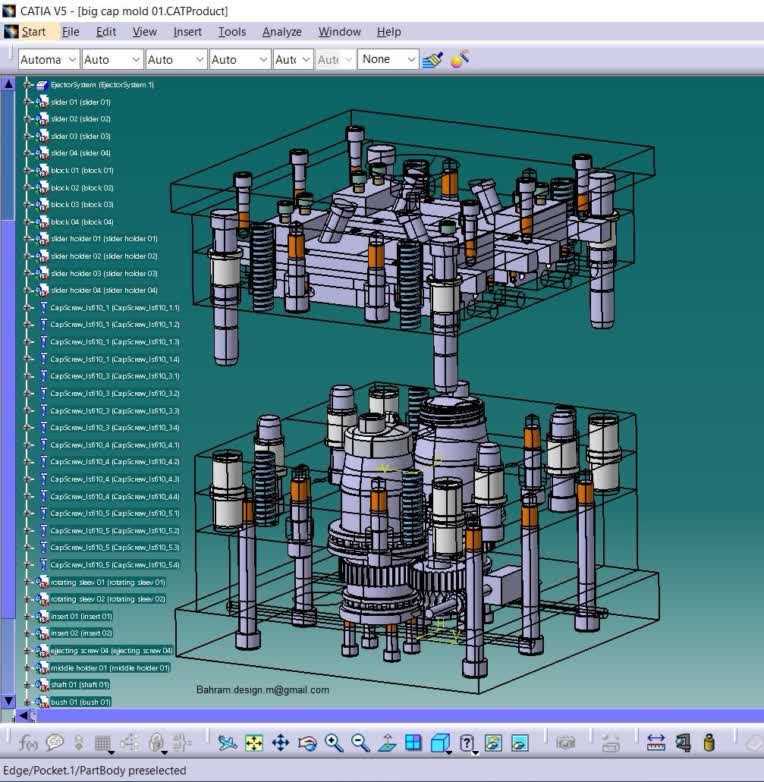
Task: Expand the rotating sleev 01 node
Action: (27, 582)
